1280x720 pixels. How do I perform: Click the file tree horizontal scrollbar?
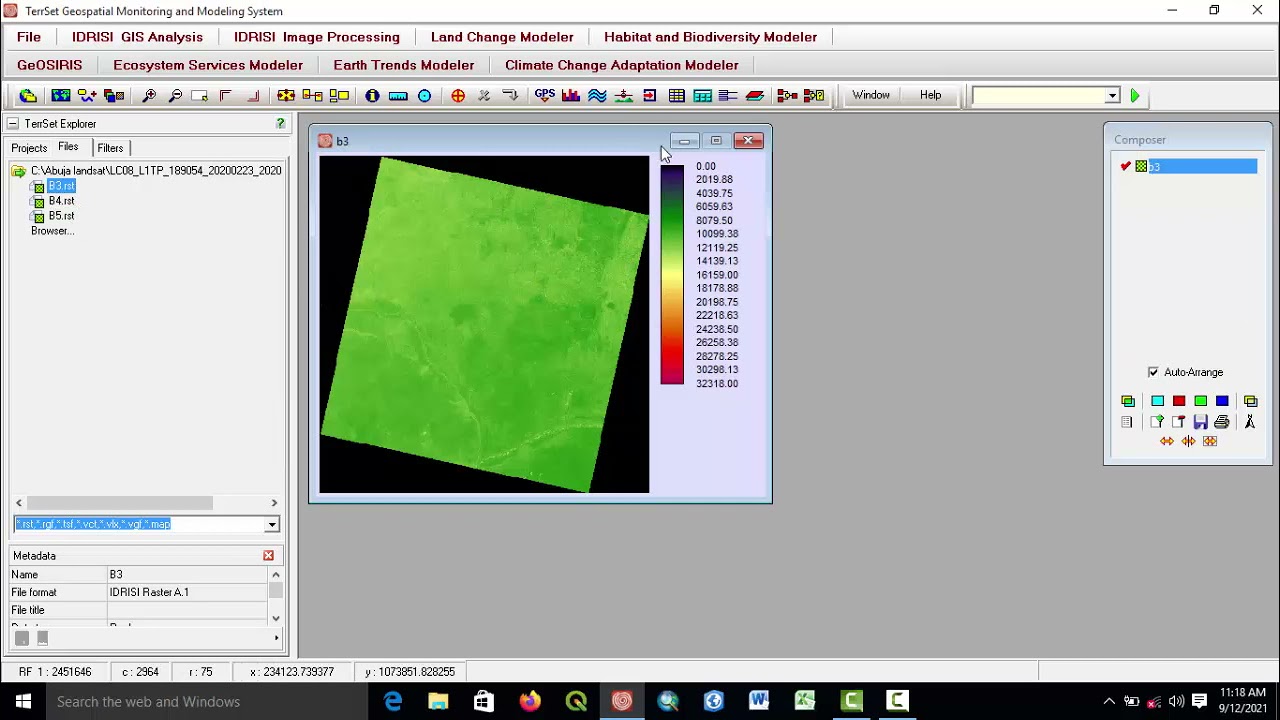click(146, 503)
